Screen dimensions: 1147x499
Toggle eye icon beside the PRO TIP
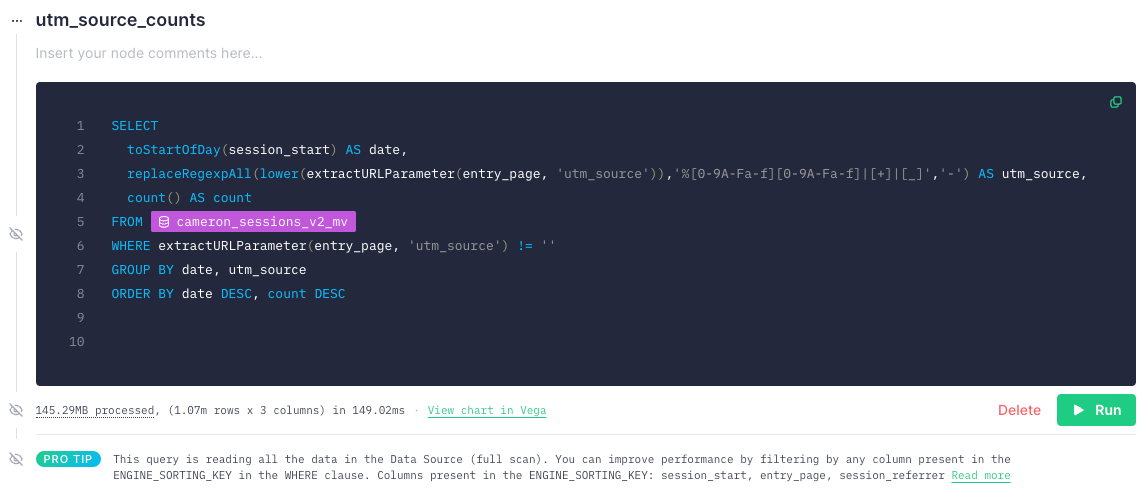tap(16, 459)
